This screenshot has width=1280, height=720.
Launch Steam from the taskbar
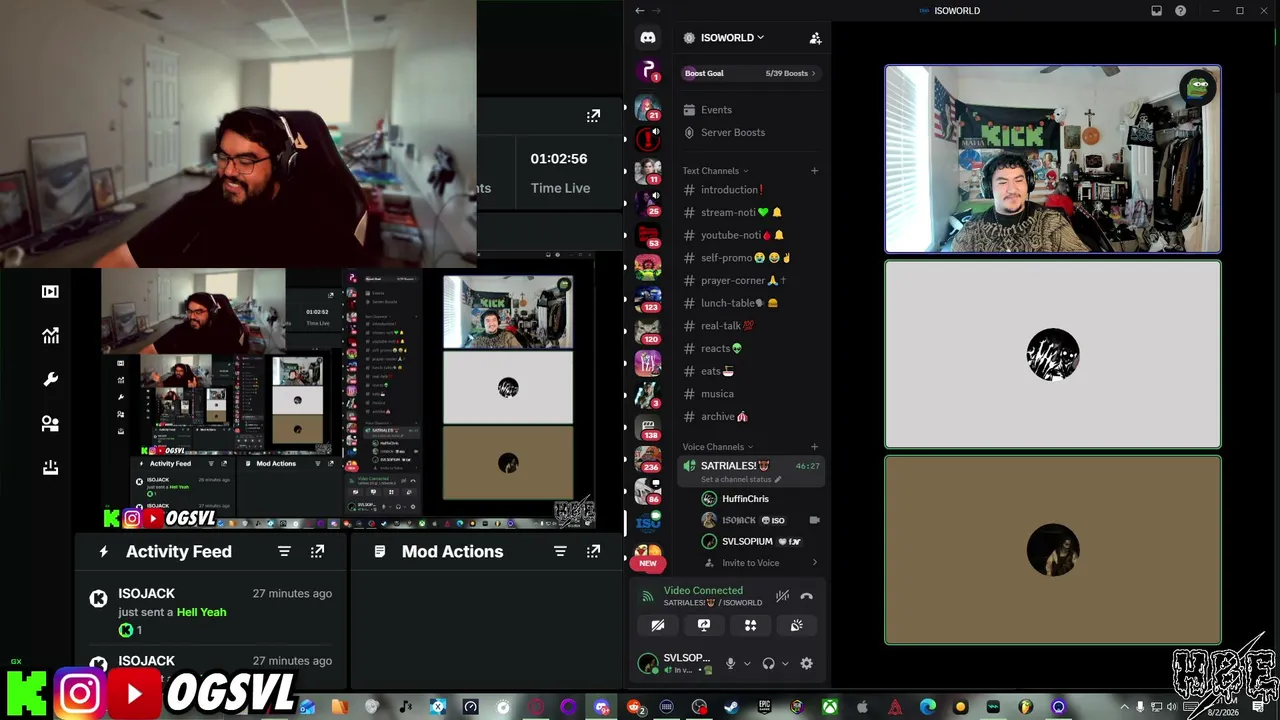pyautogui.click(x=732, y=707)
